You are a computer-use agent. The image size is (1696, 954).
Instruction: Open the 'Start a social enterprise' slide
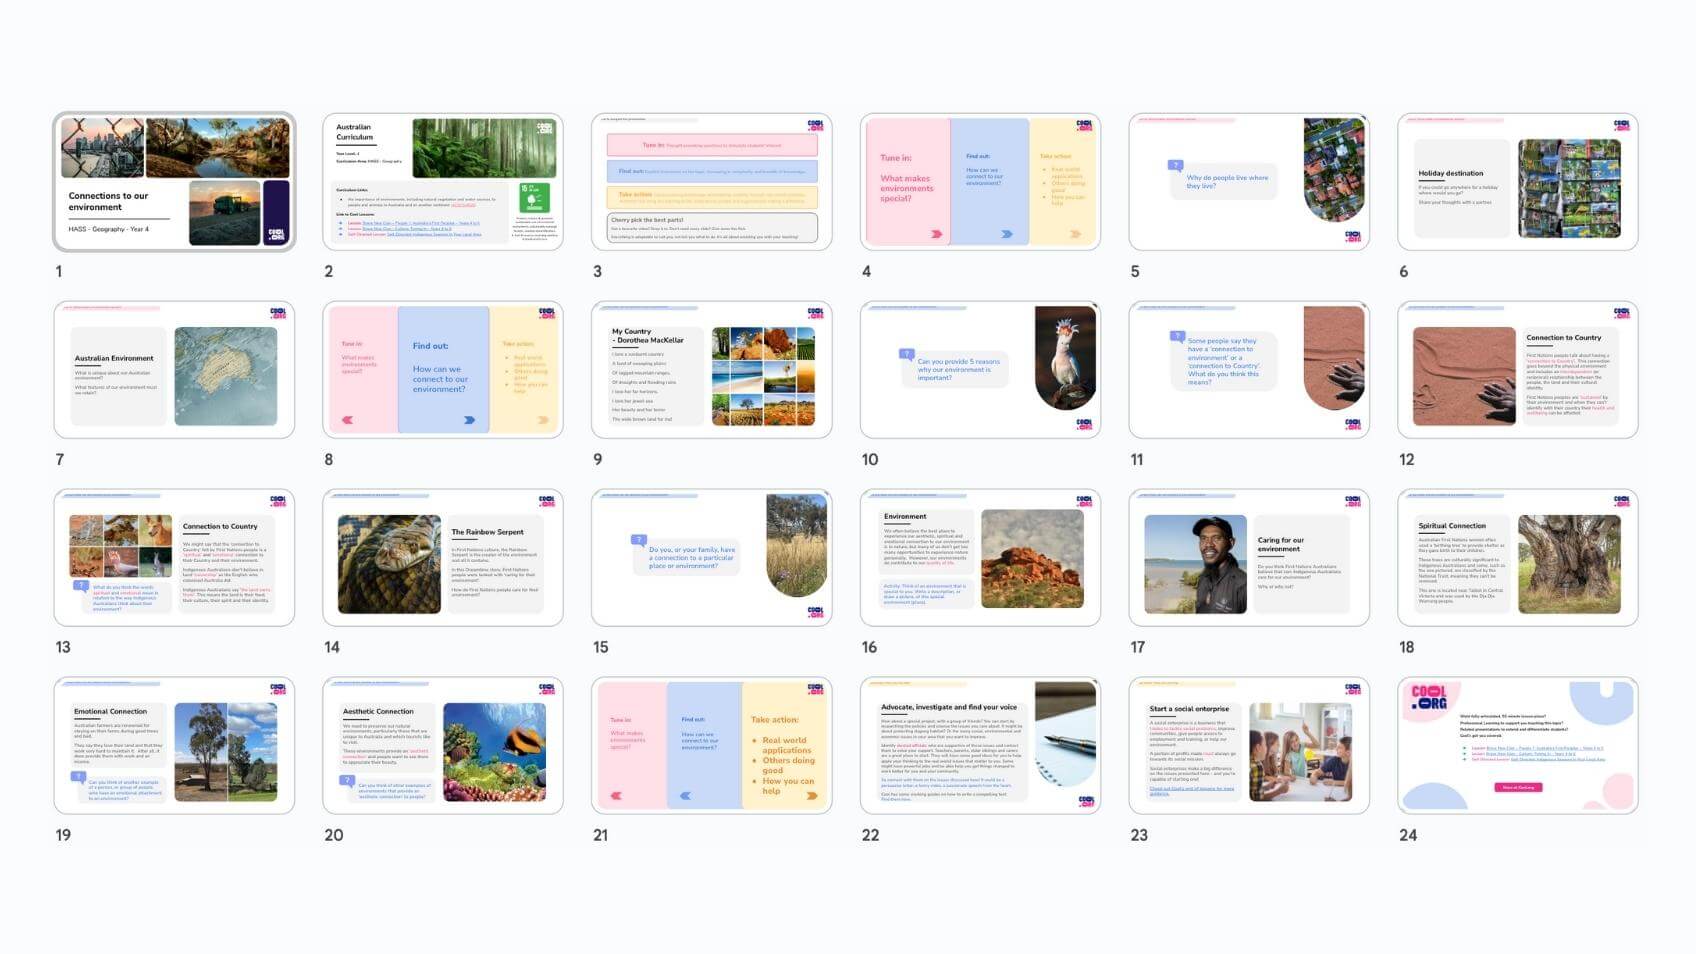point(1248,745)
